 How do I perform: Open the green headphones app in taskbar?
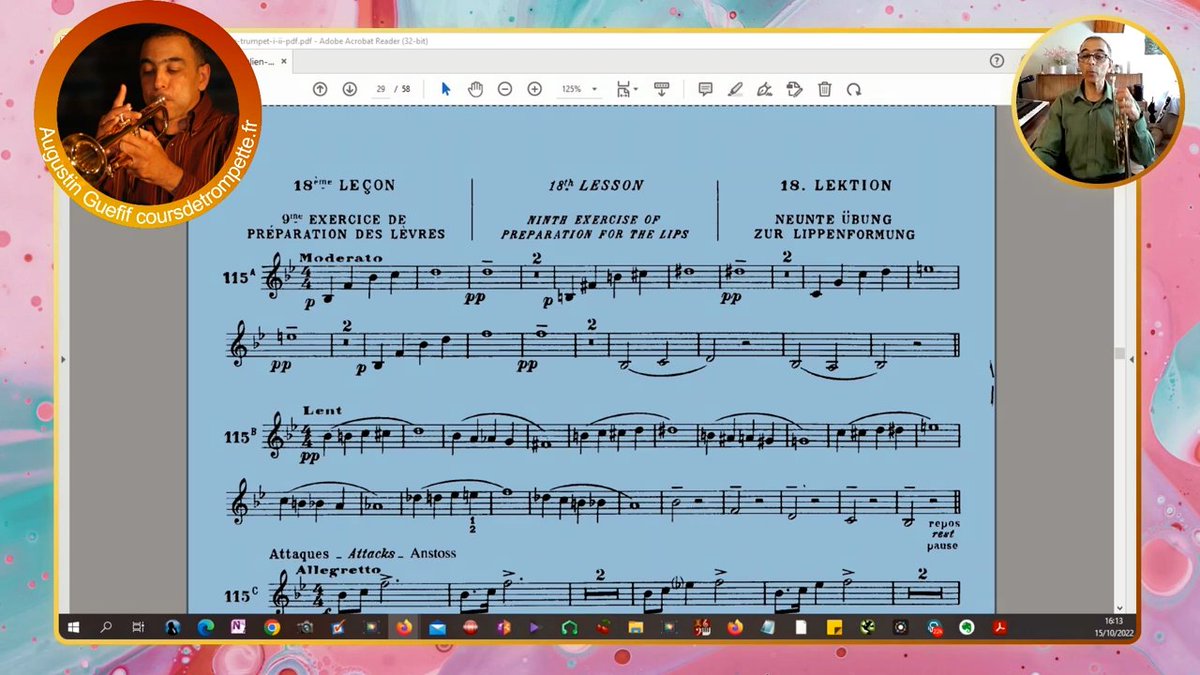click(x=569, y=628)
